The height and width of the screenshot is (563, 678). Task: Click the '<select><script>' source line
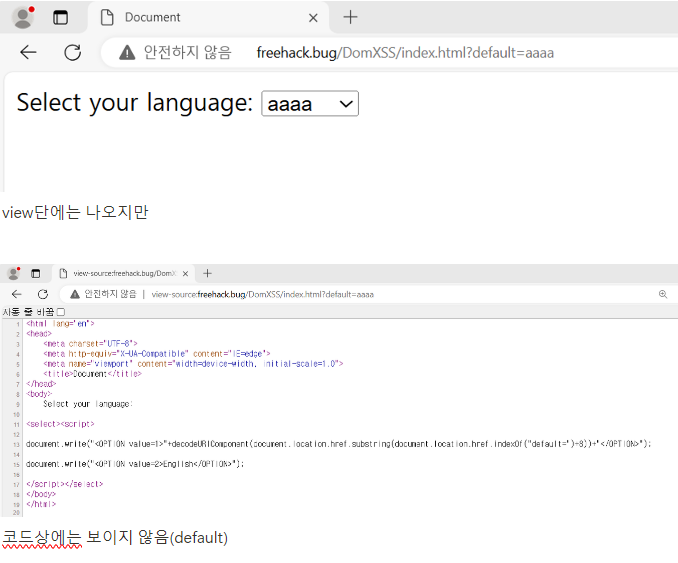60,424
